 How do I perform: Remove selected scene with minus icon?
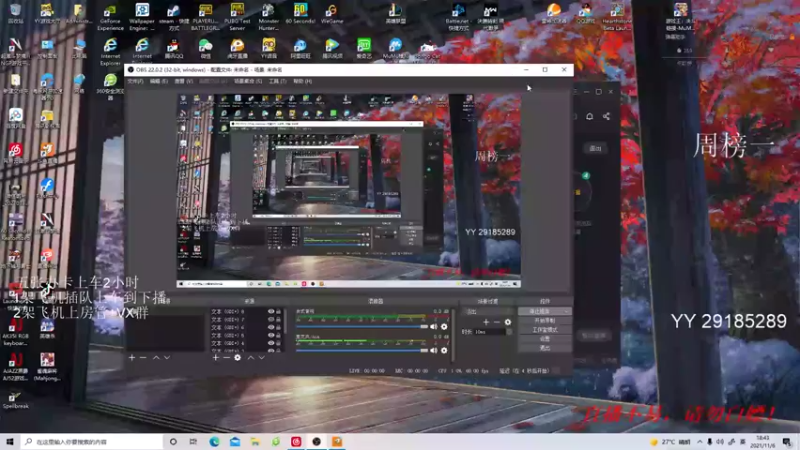click(143, 358)
